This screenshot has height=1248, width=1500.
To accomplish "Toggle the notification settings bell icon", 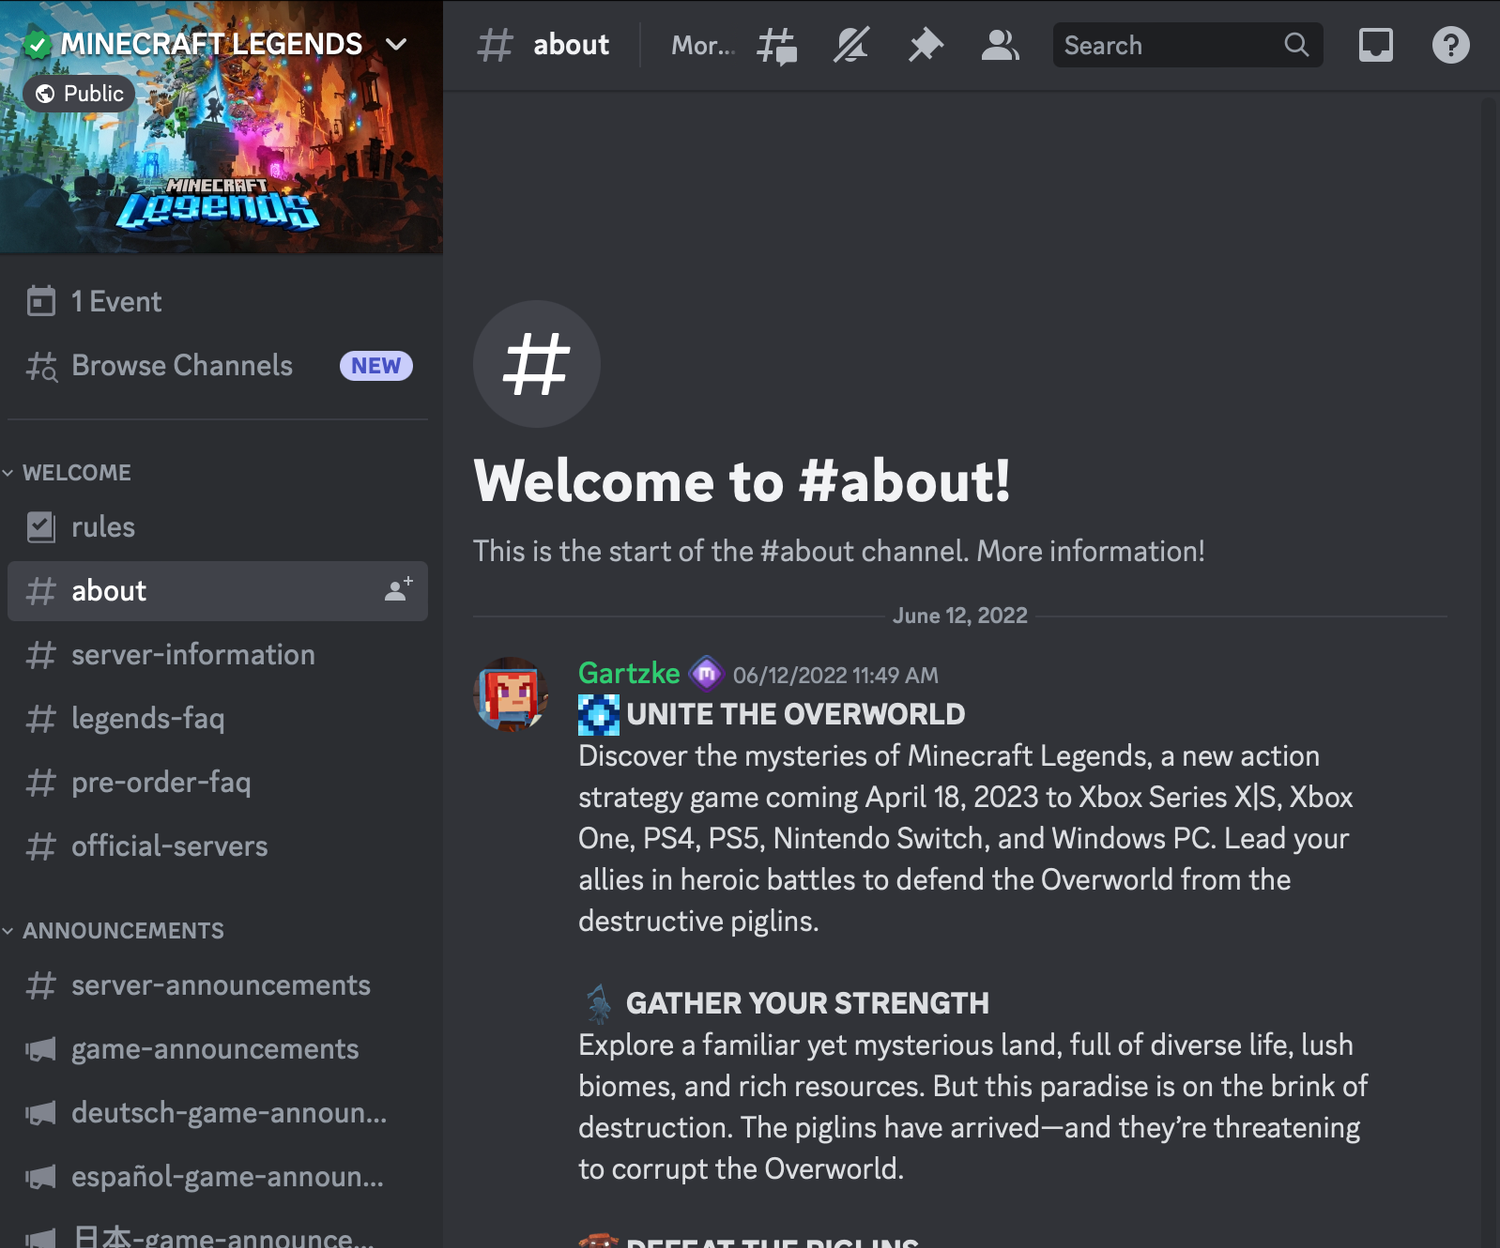I will click(x=851, y=46).
